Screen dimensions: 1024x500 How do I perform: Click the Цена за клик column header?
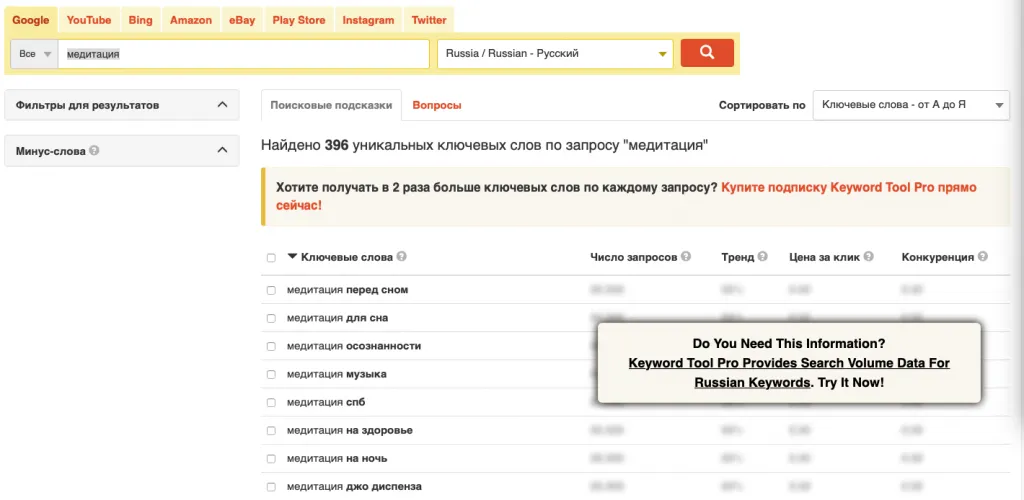click(825, 257)
